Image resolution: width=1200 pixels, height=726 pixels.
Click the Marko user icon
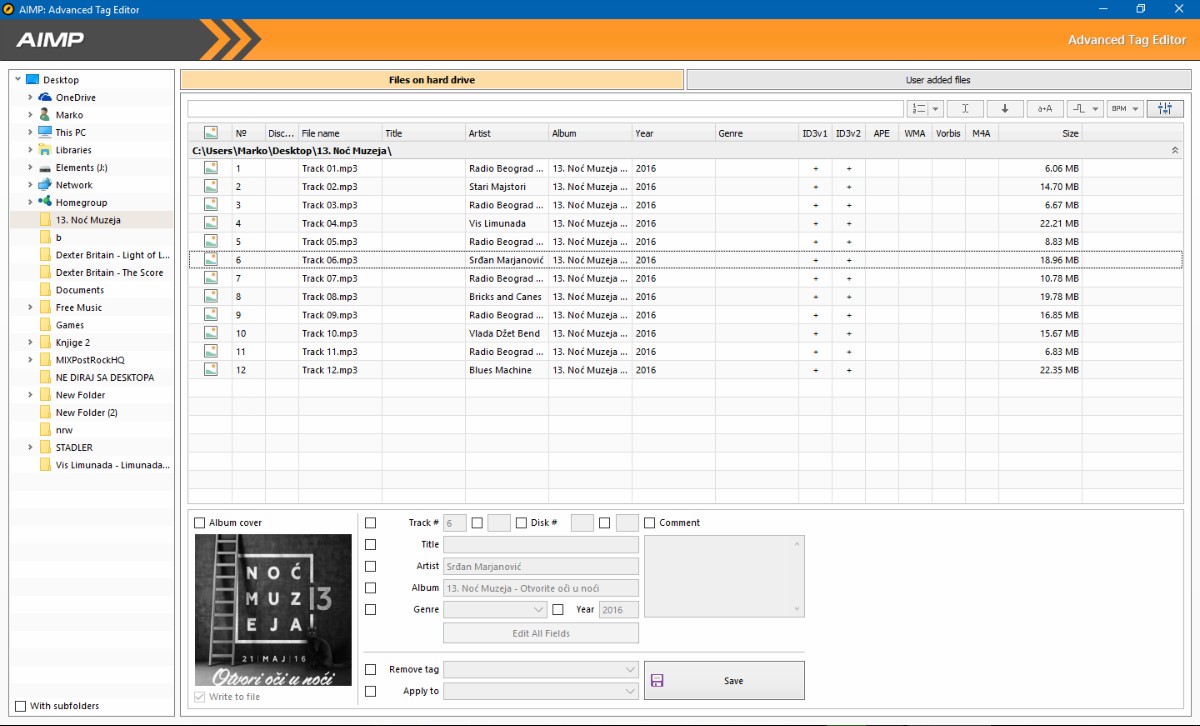click(45, 114)
